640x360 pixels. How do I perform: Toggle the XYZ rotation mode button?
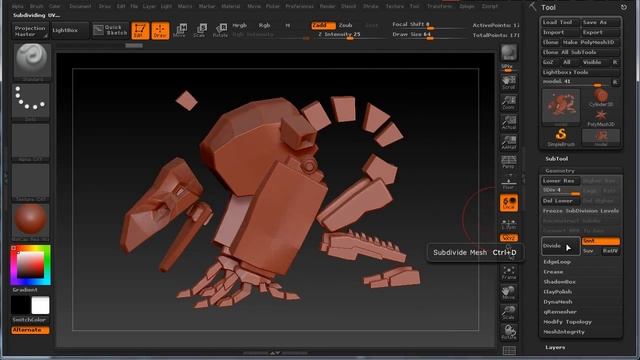pyautogui.click(x=509, y=238)
